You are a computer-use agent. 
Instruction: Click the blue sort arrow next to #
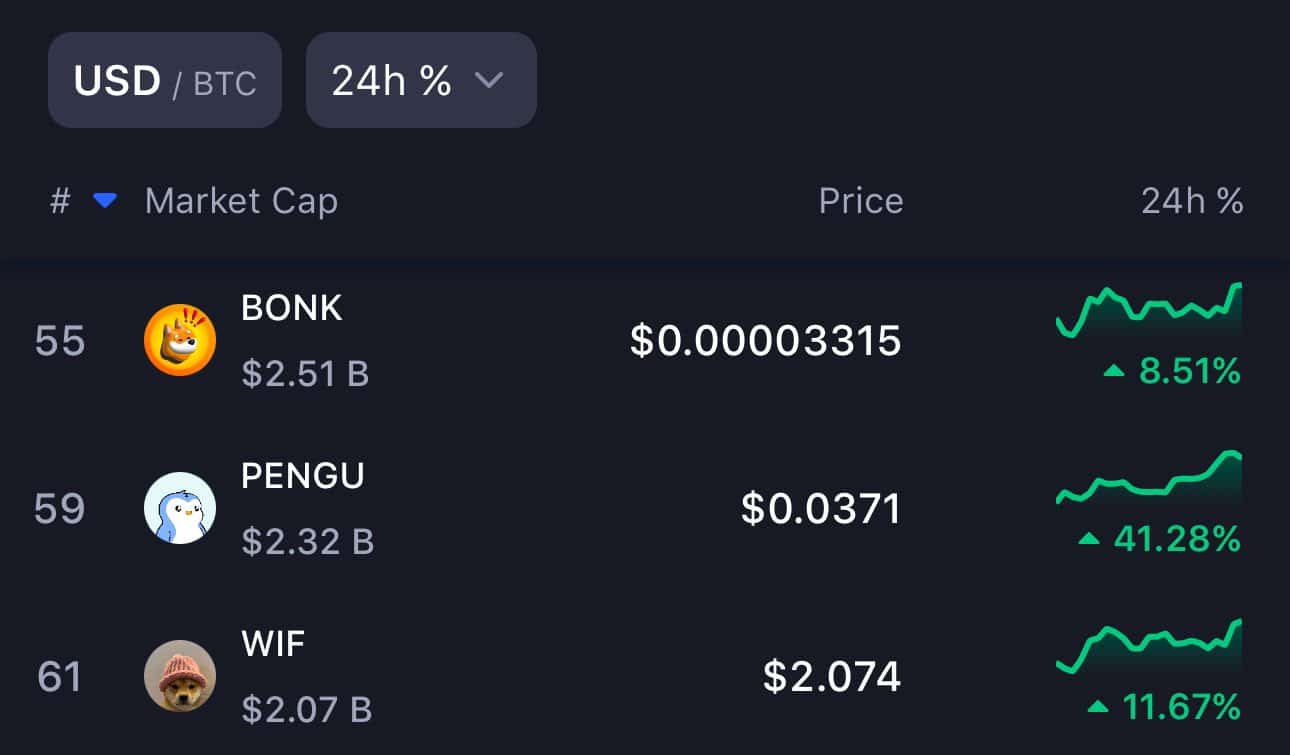pos(105,201)
